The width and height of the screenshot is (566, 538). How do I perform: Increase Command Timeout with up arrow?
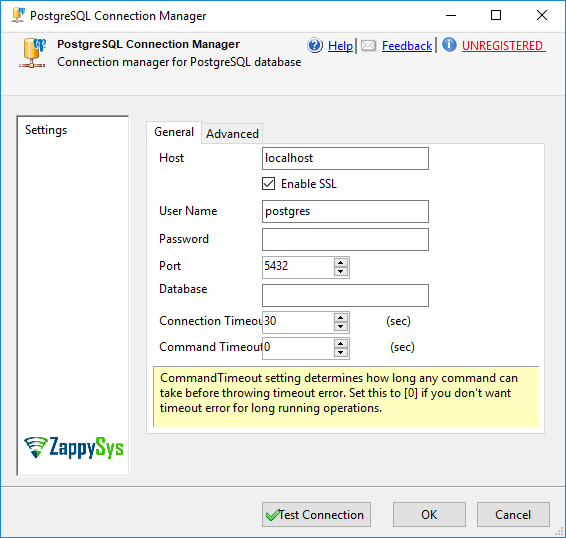coord(341,343)
